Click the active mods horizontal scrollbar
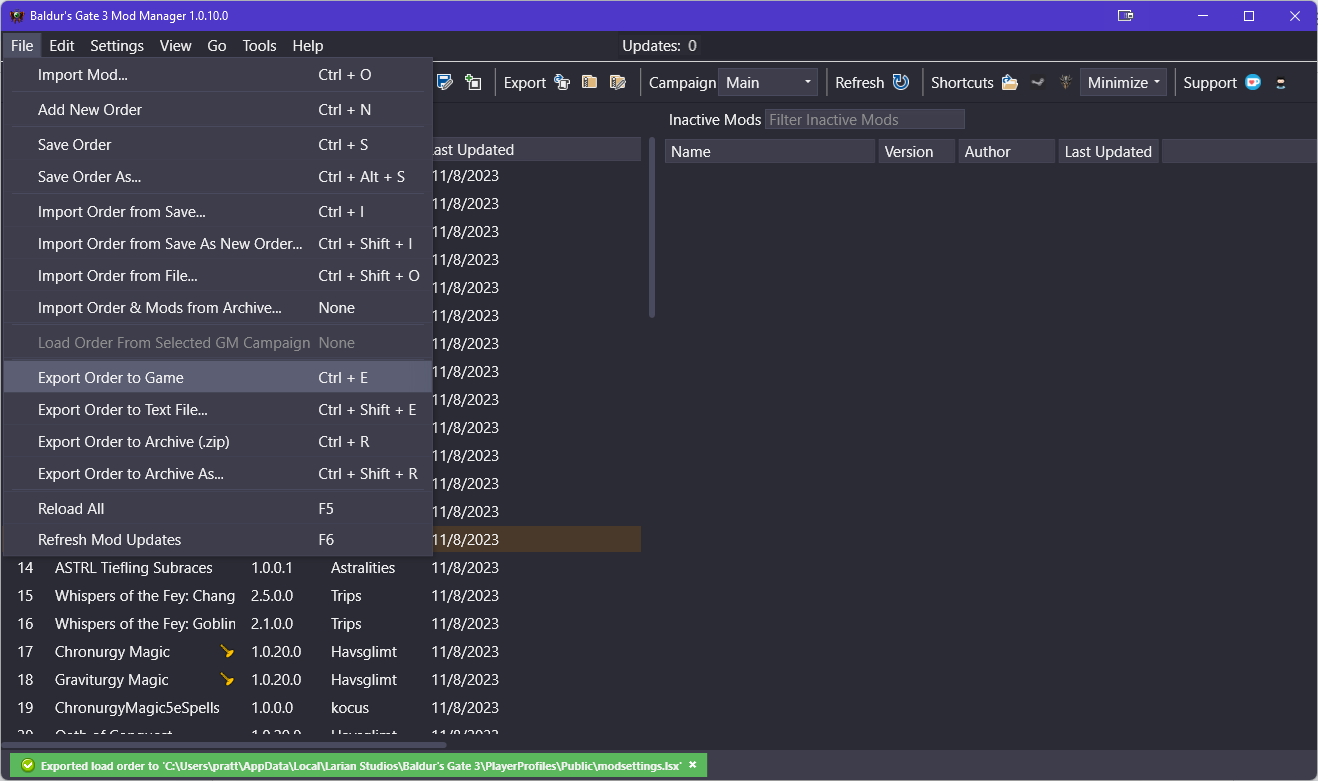 (226, 744)
